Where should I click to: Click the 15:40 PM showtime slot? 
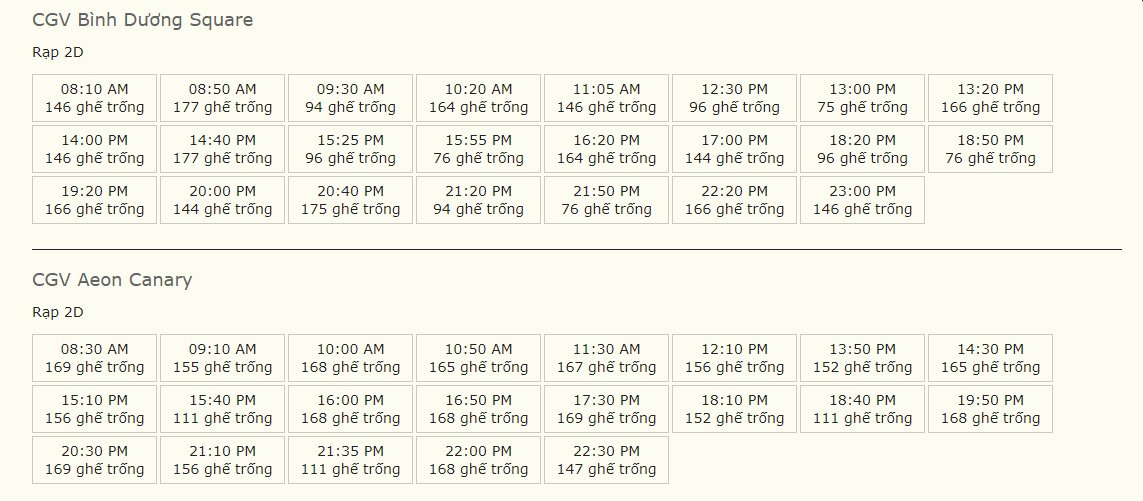[222, 409]
